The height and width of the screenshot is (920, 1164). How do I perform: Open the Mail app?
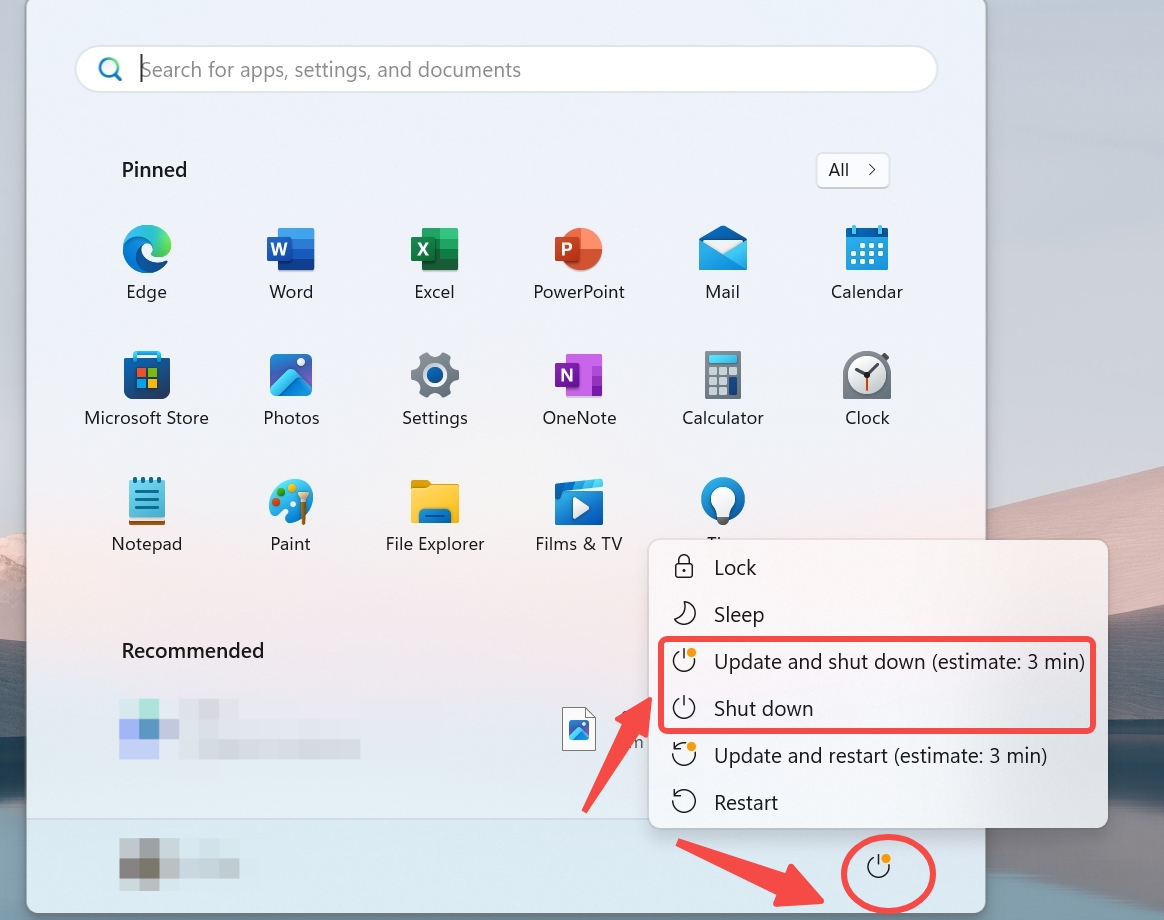click(722, 262)
